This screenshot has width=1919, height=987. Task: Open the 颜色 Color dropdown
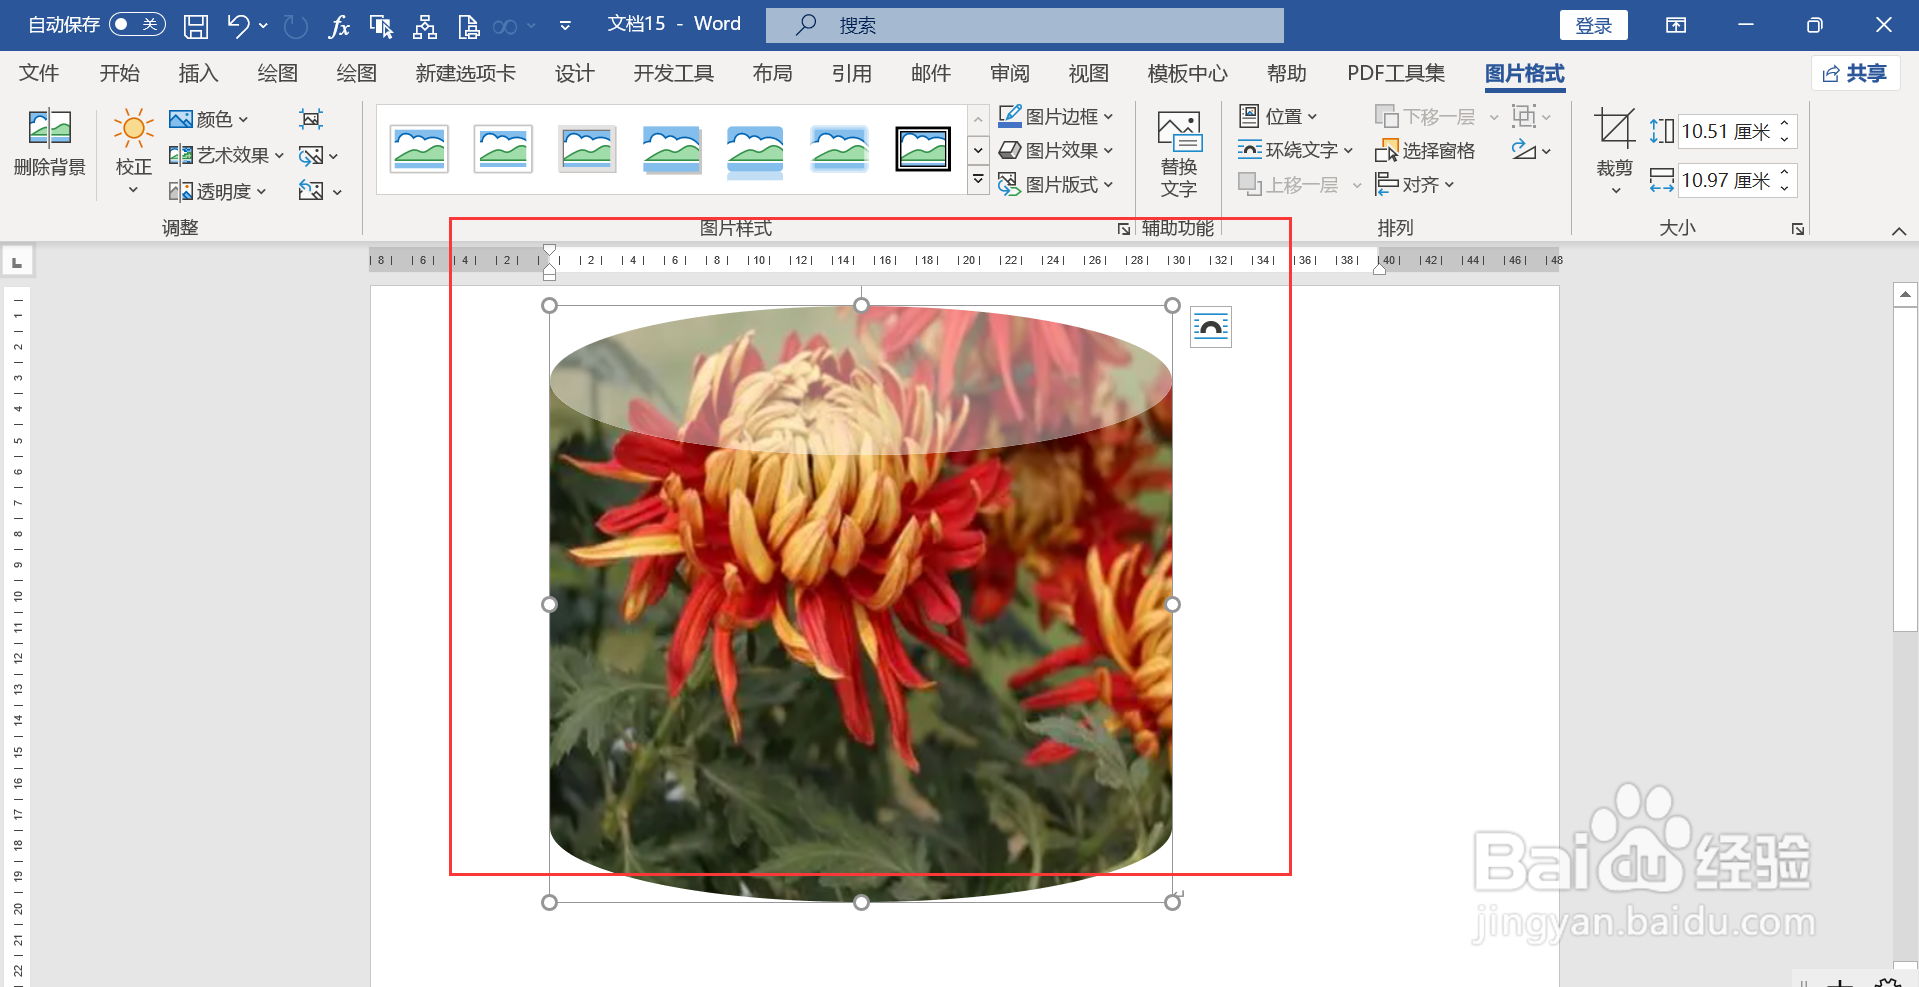(208, 119)
